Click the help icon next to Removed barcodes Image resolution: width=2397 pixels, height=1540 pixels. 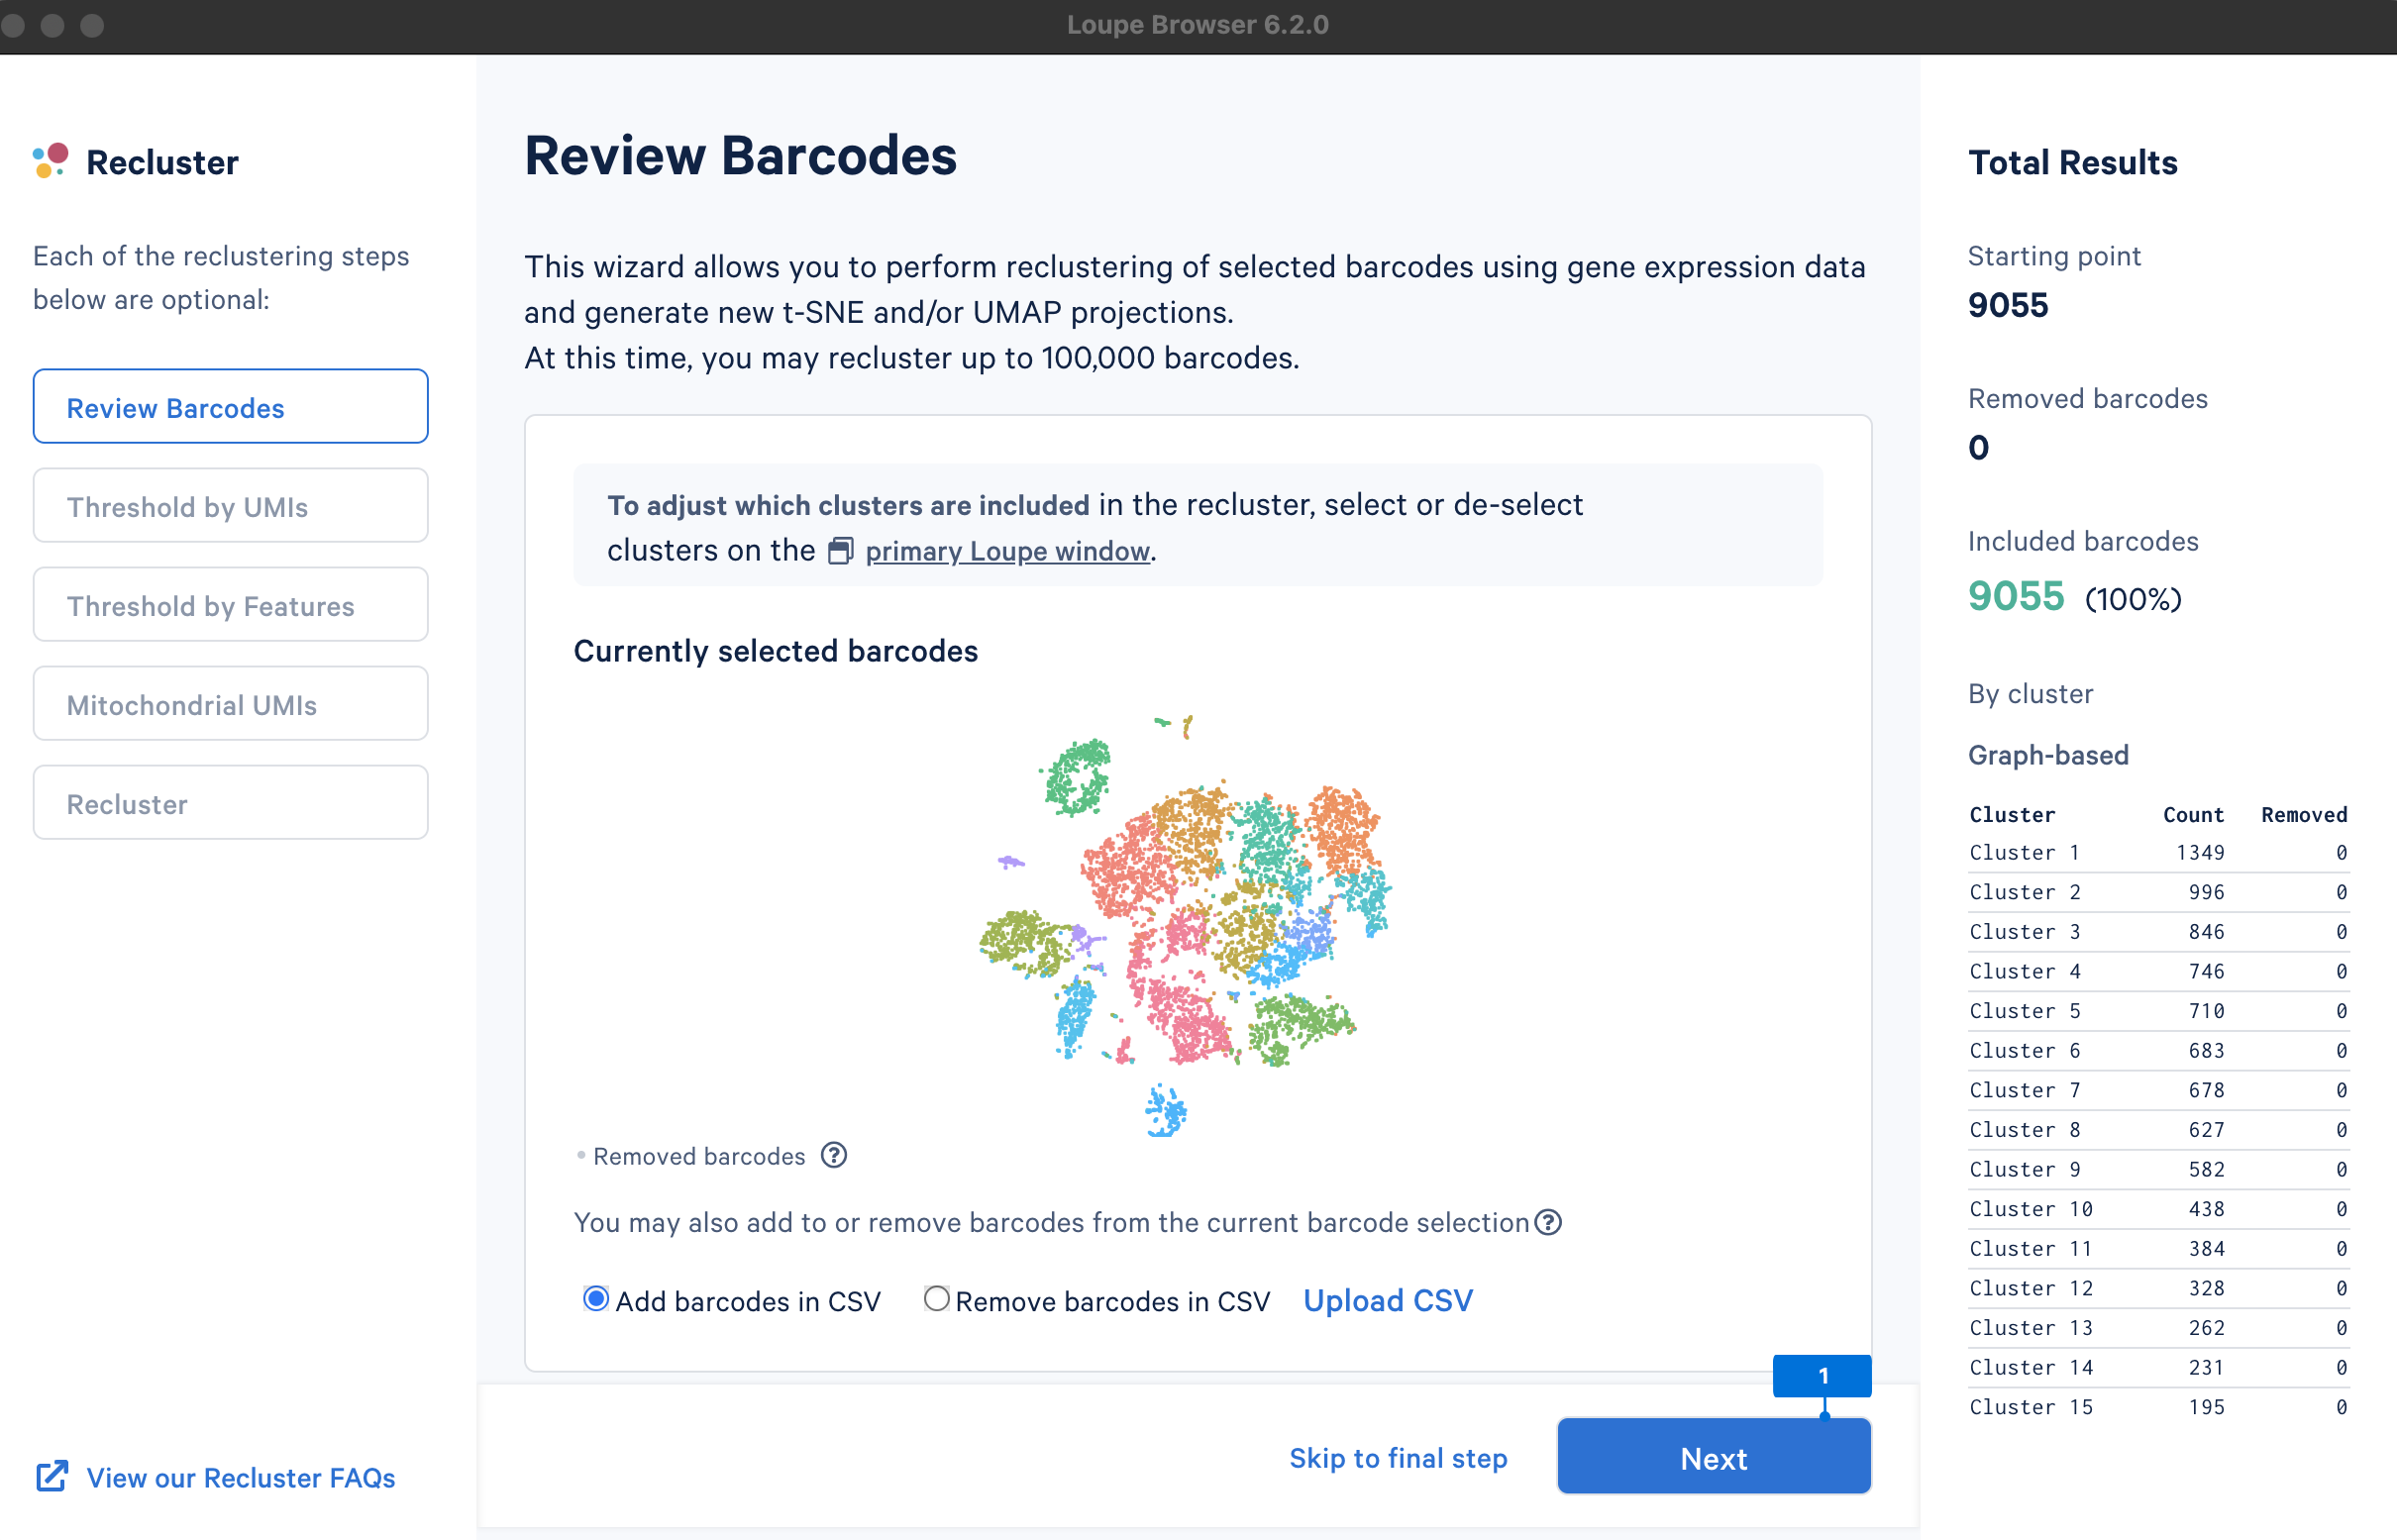coord(834,1156)
